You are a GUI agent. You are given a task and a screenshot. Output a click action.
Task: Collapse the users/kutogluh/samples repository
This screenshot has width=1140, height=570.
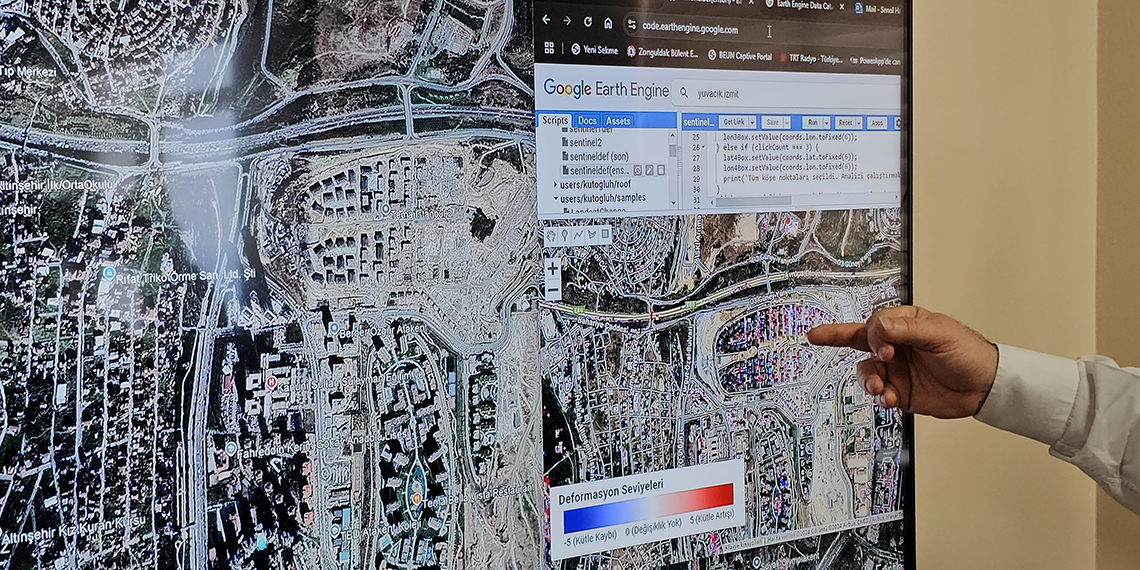556,198
